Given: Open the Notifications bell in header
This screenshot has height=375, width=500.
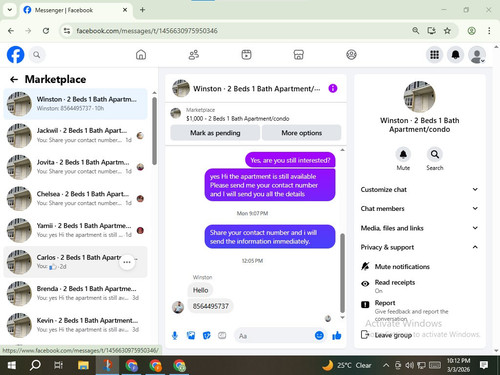Looking at the screenshot, I should pyautogui.click(x=456, y=55).
